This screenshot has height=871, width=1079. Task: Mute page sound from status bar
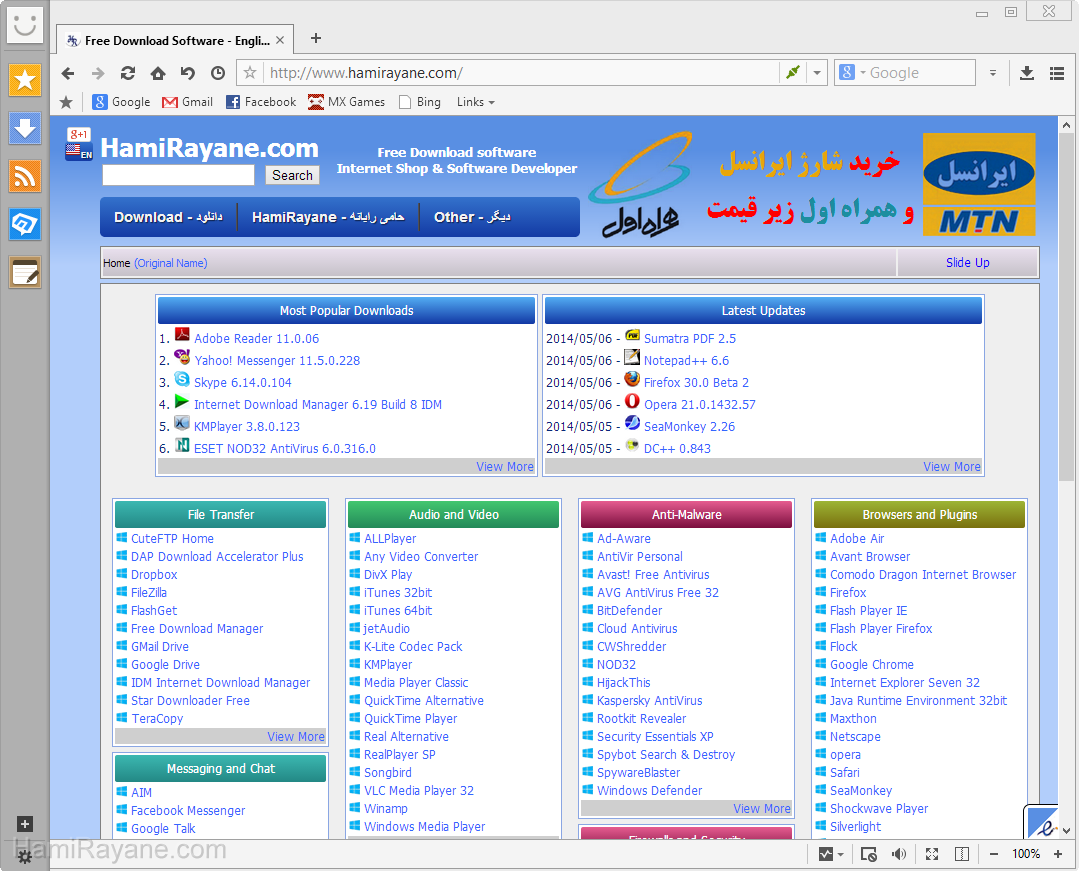pyautogui.click(x=899, y=854)
